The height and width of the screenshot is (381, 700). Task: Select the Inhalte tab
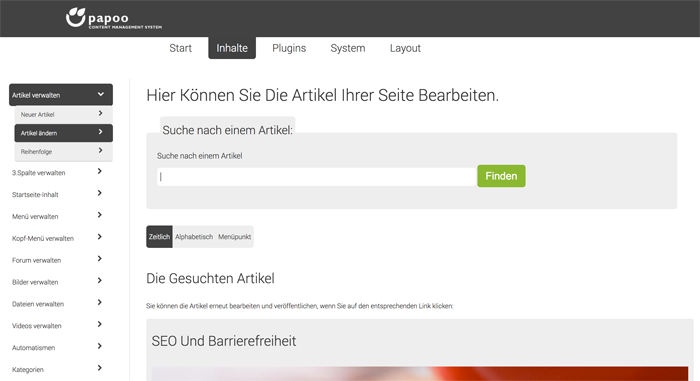[232, 48]
